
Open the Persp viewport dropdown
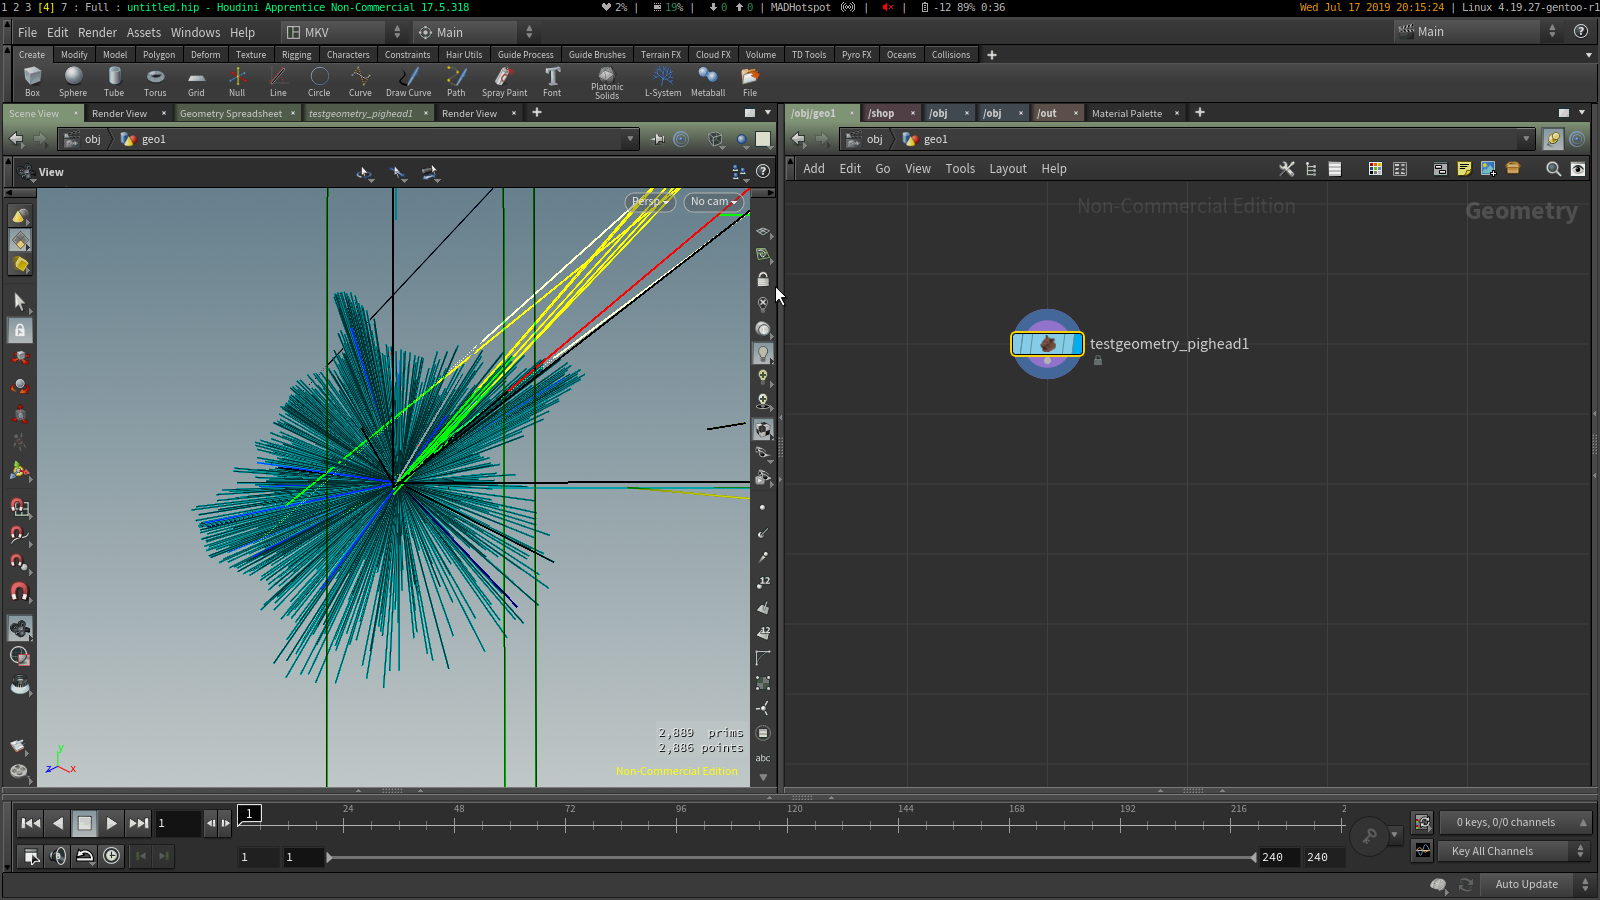(x=650, y=202)
